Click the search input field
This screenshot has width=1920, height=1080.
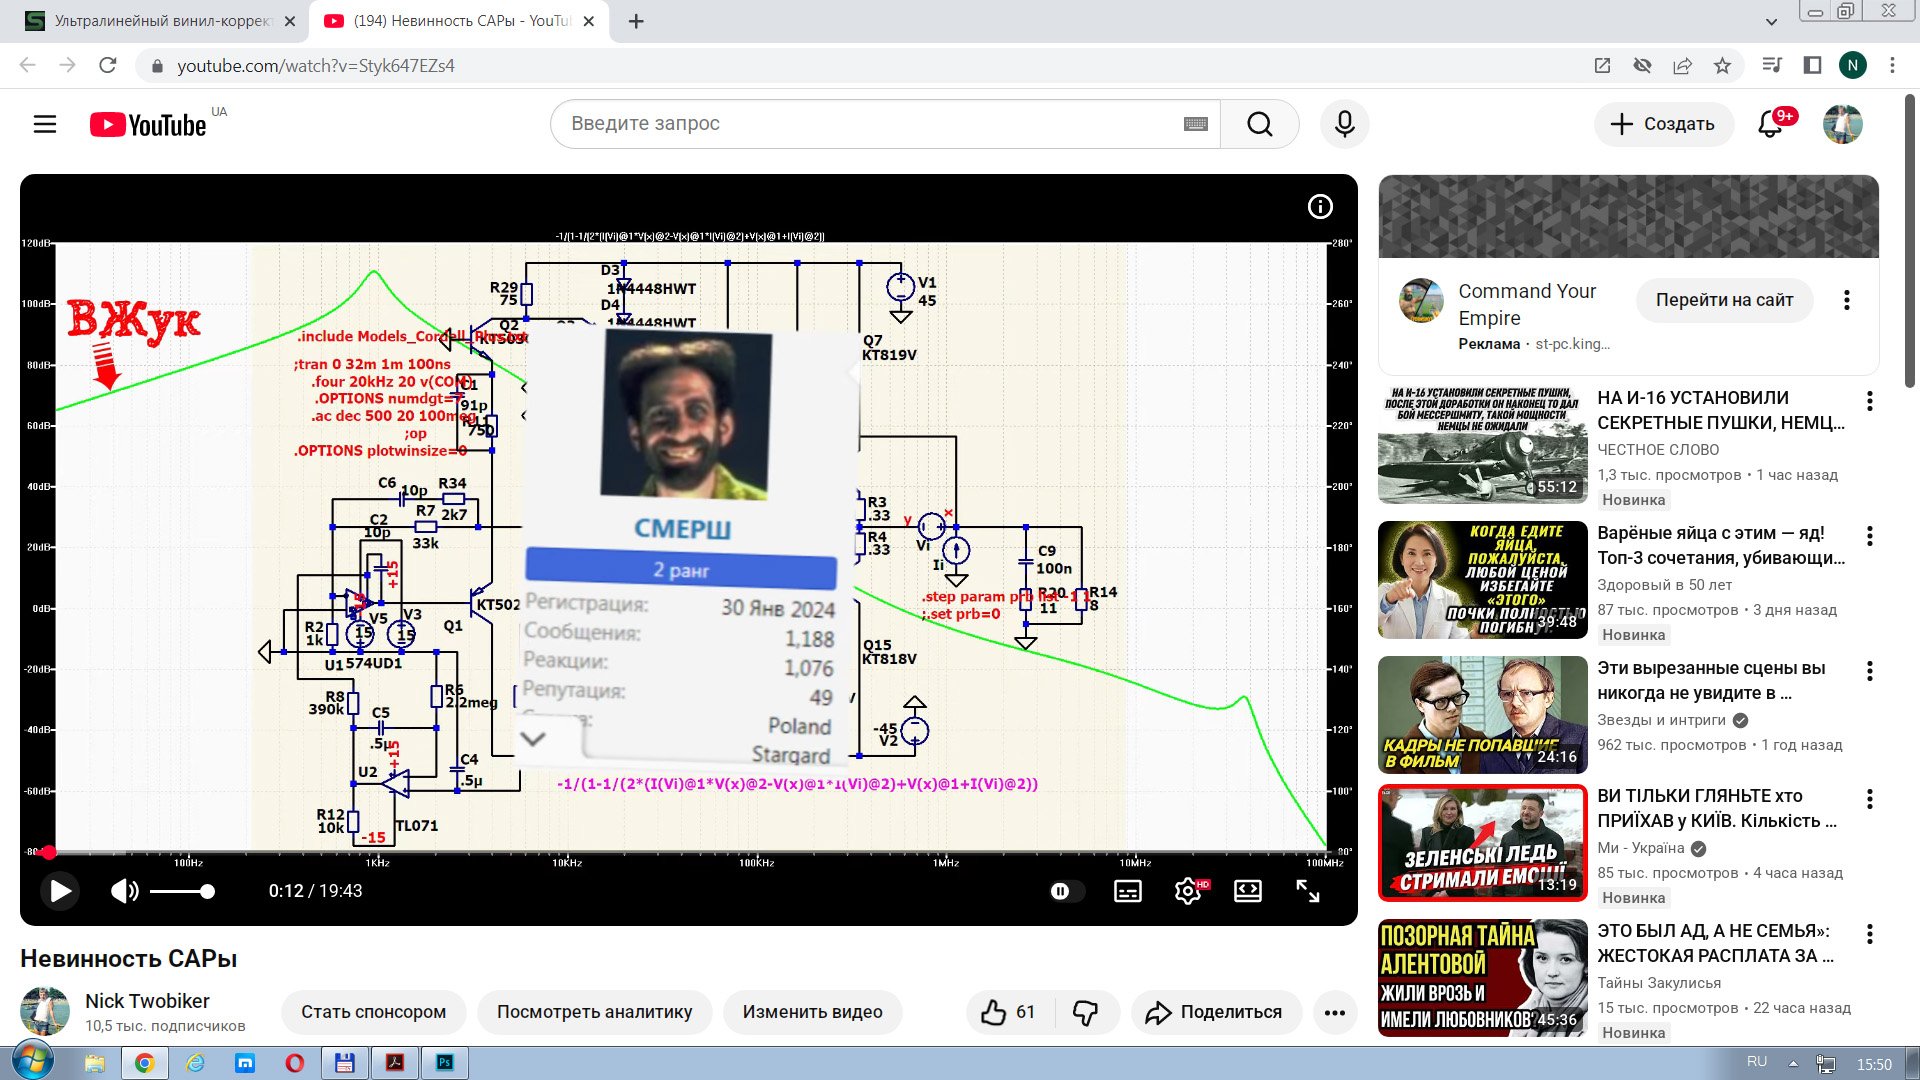[870, 124]
